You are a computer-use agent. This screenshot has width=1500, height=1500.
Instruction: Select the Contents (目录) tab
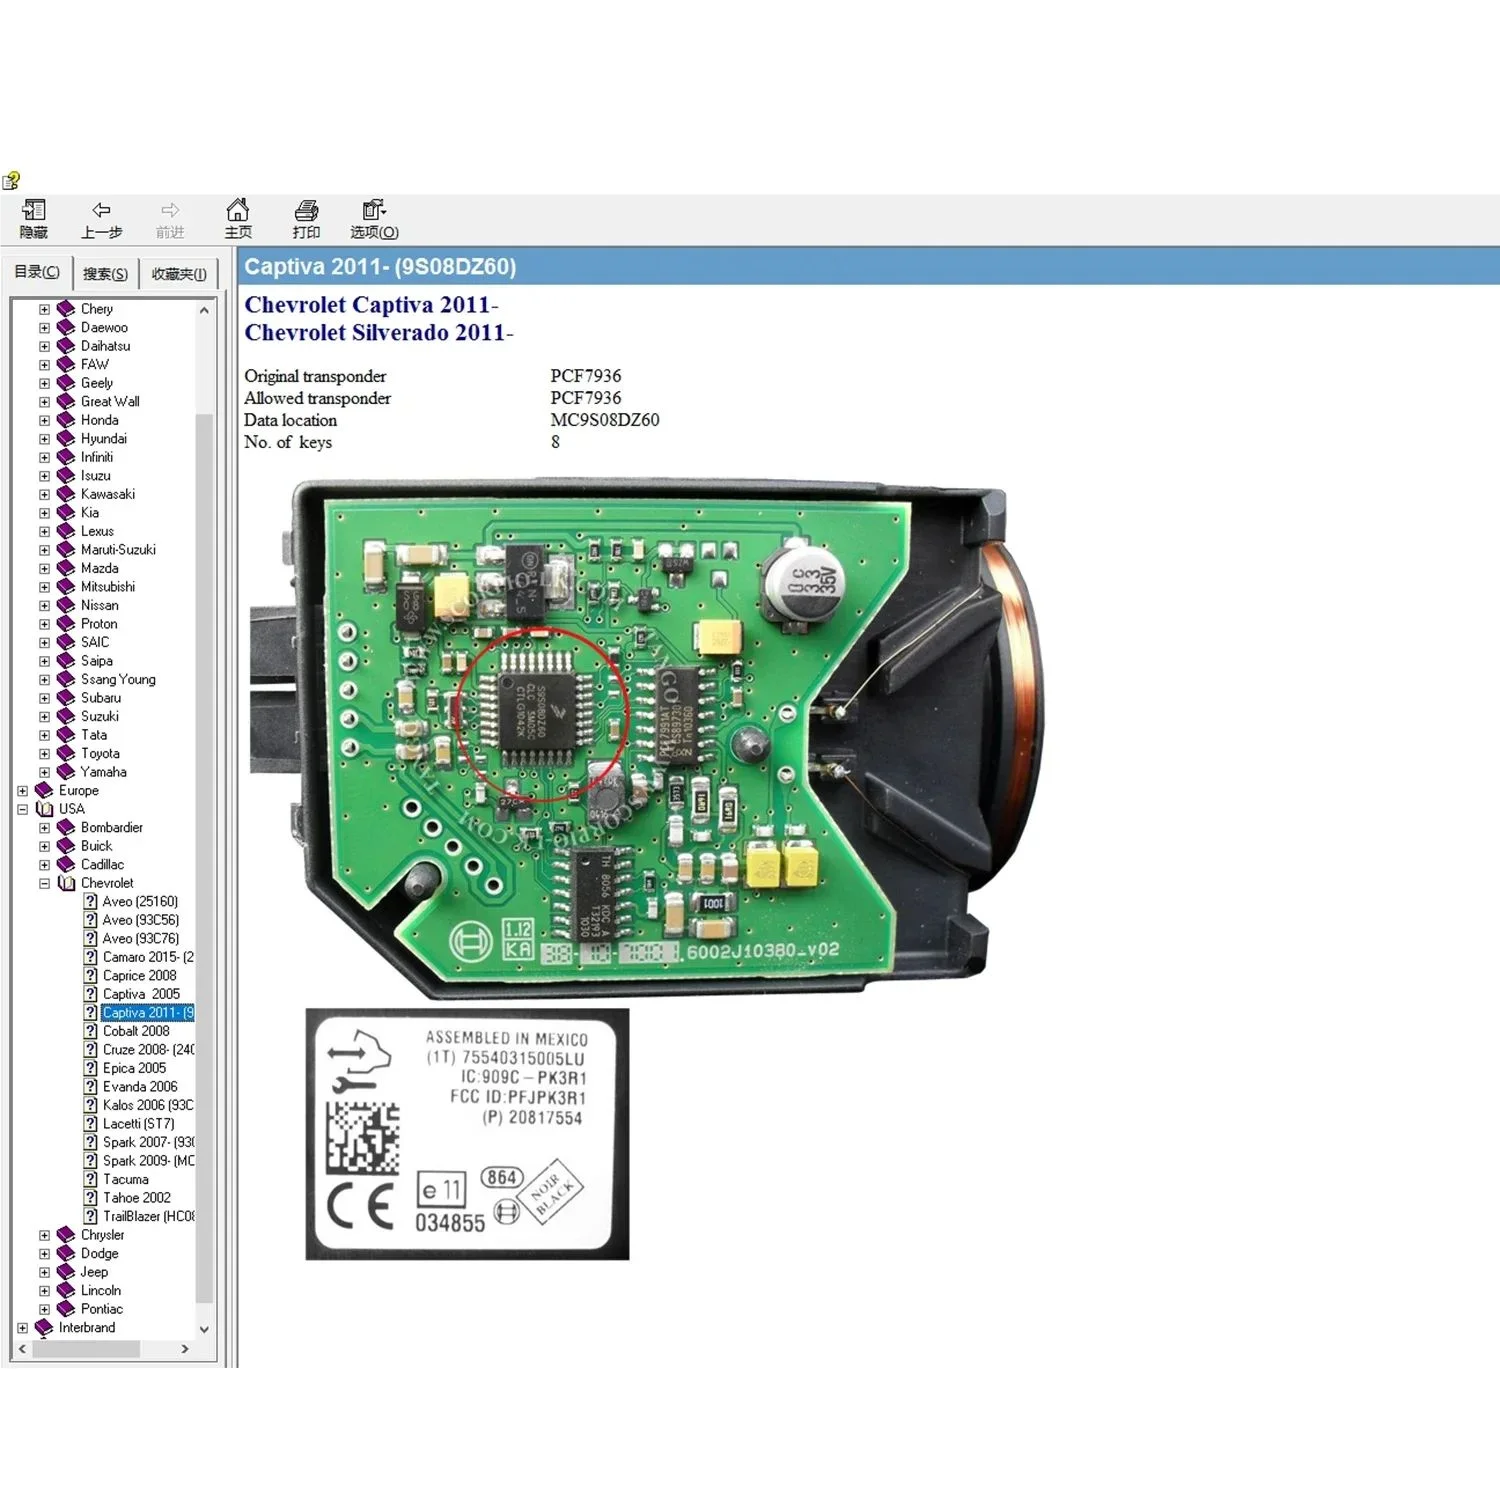pos(37,272)
